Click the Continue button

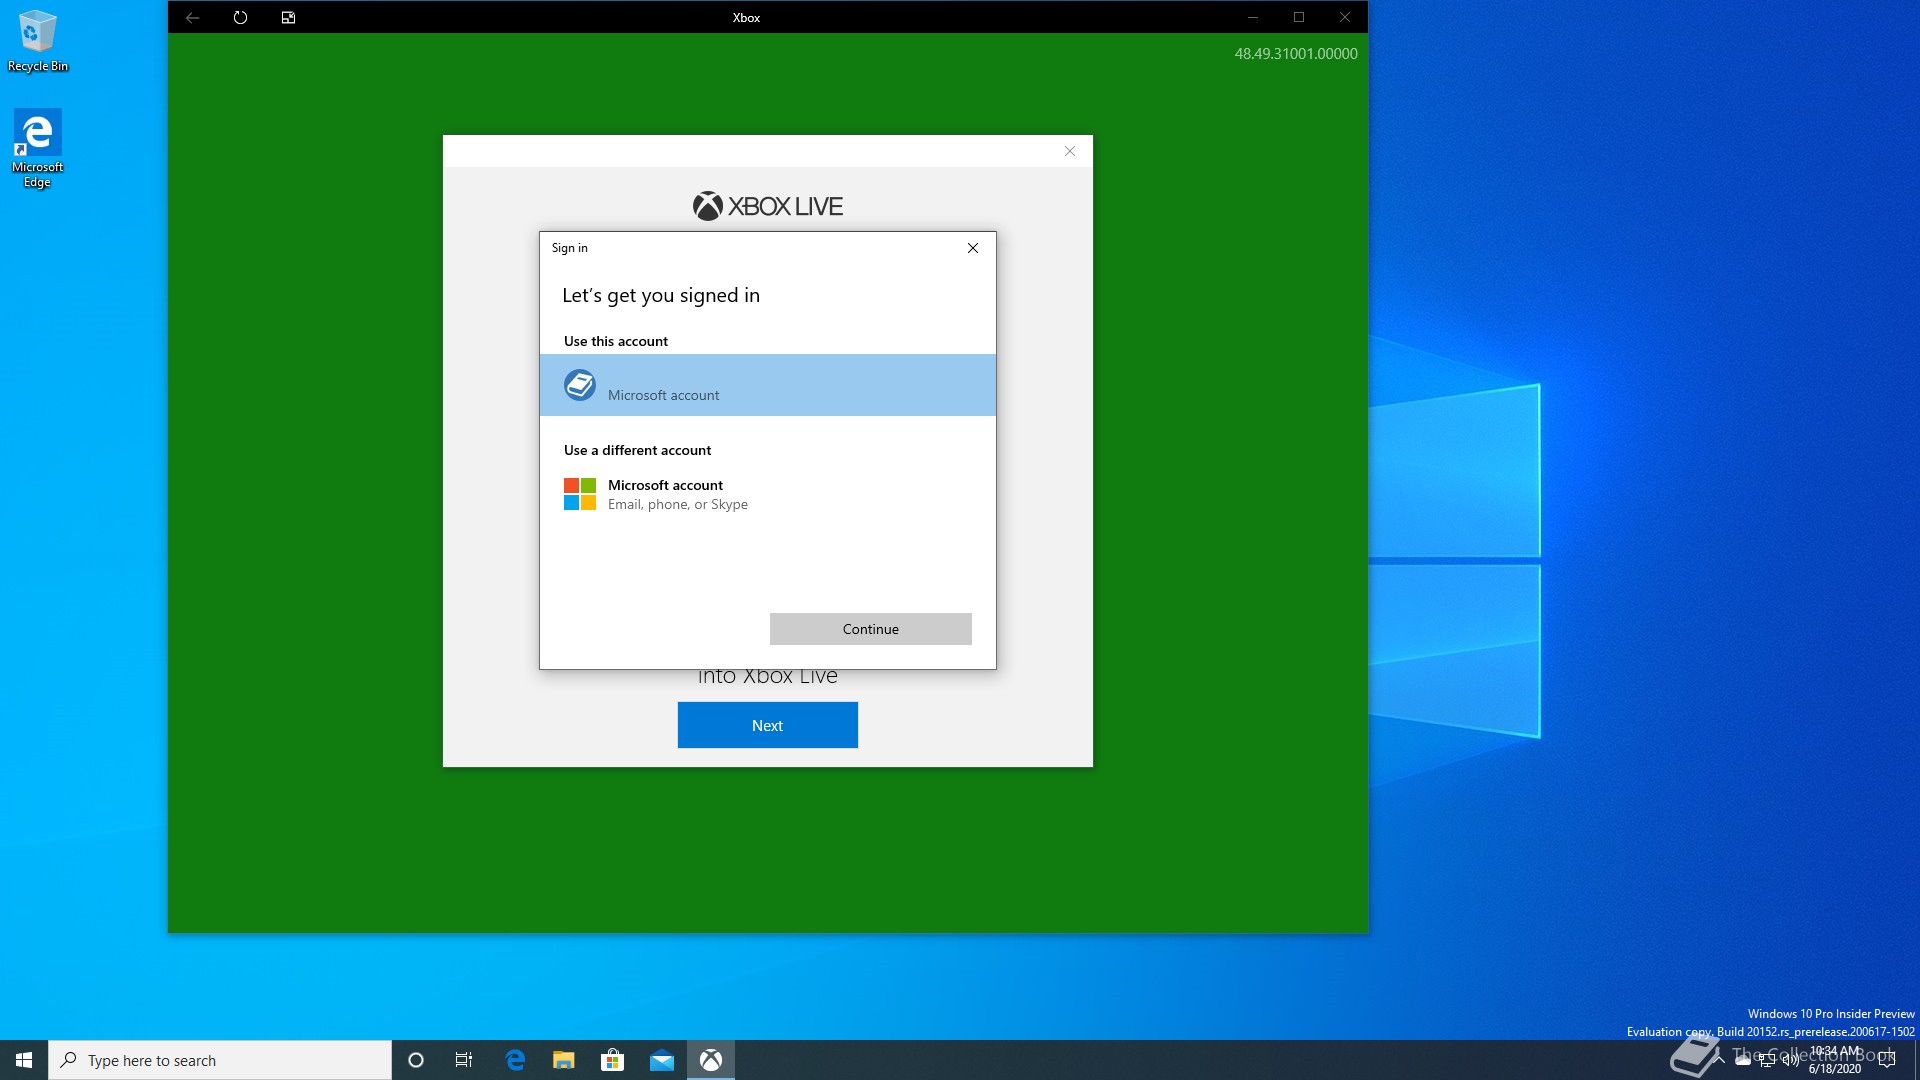coord(871,629)
